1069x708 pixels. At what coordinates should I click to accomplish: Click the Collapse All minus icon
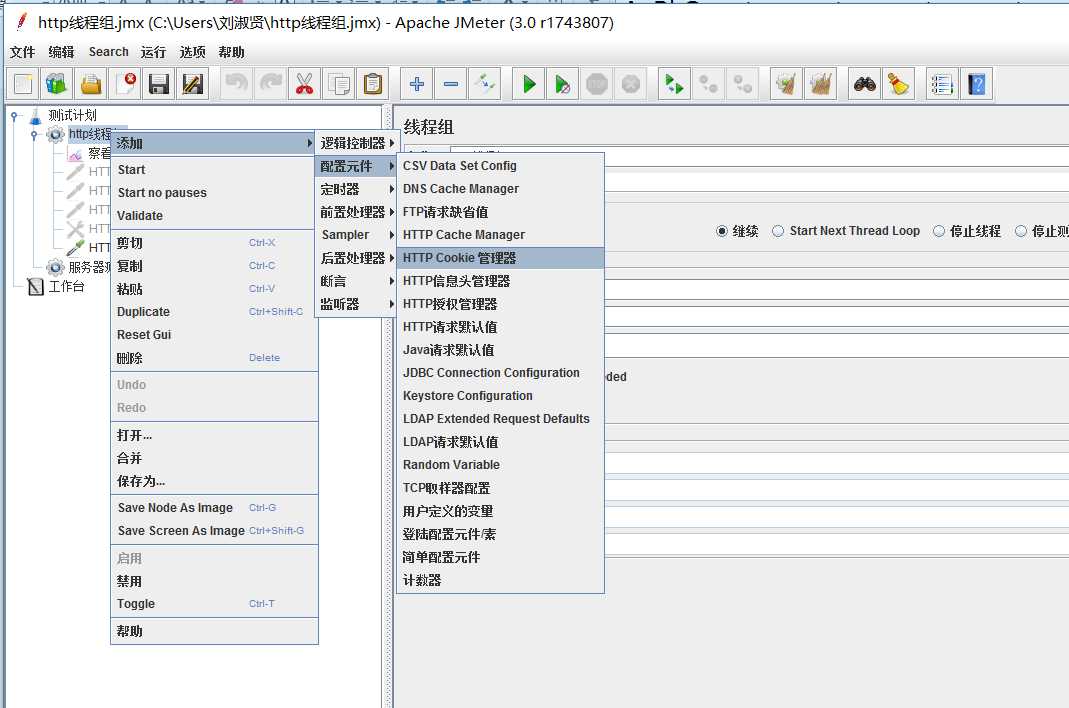point(451,85)
